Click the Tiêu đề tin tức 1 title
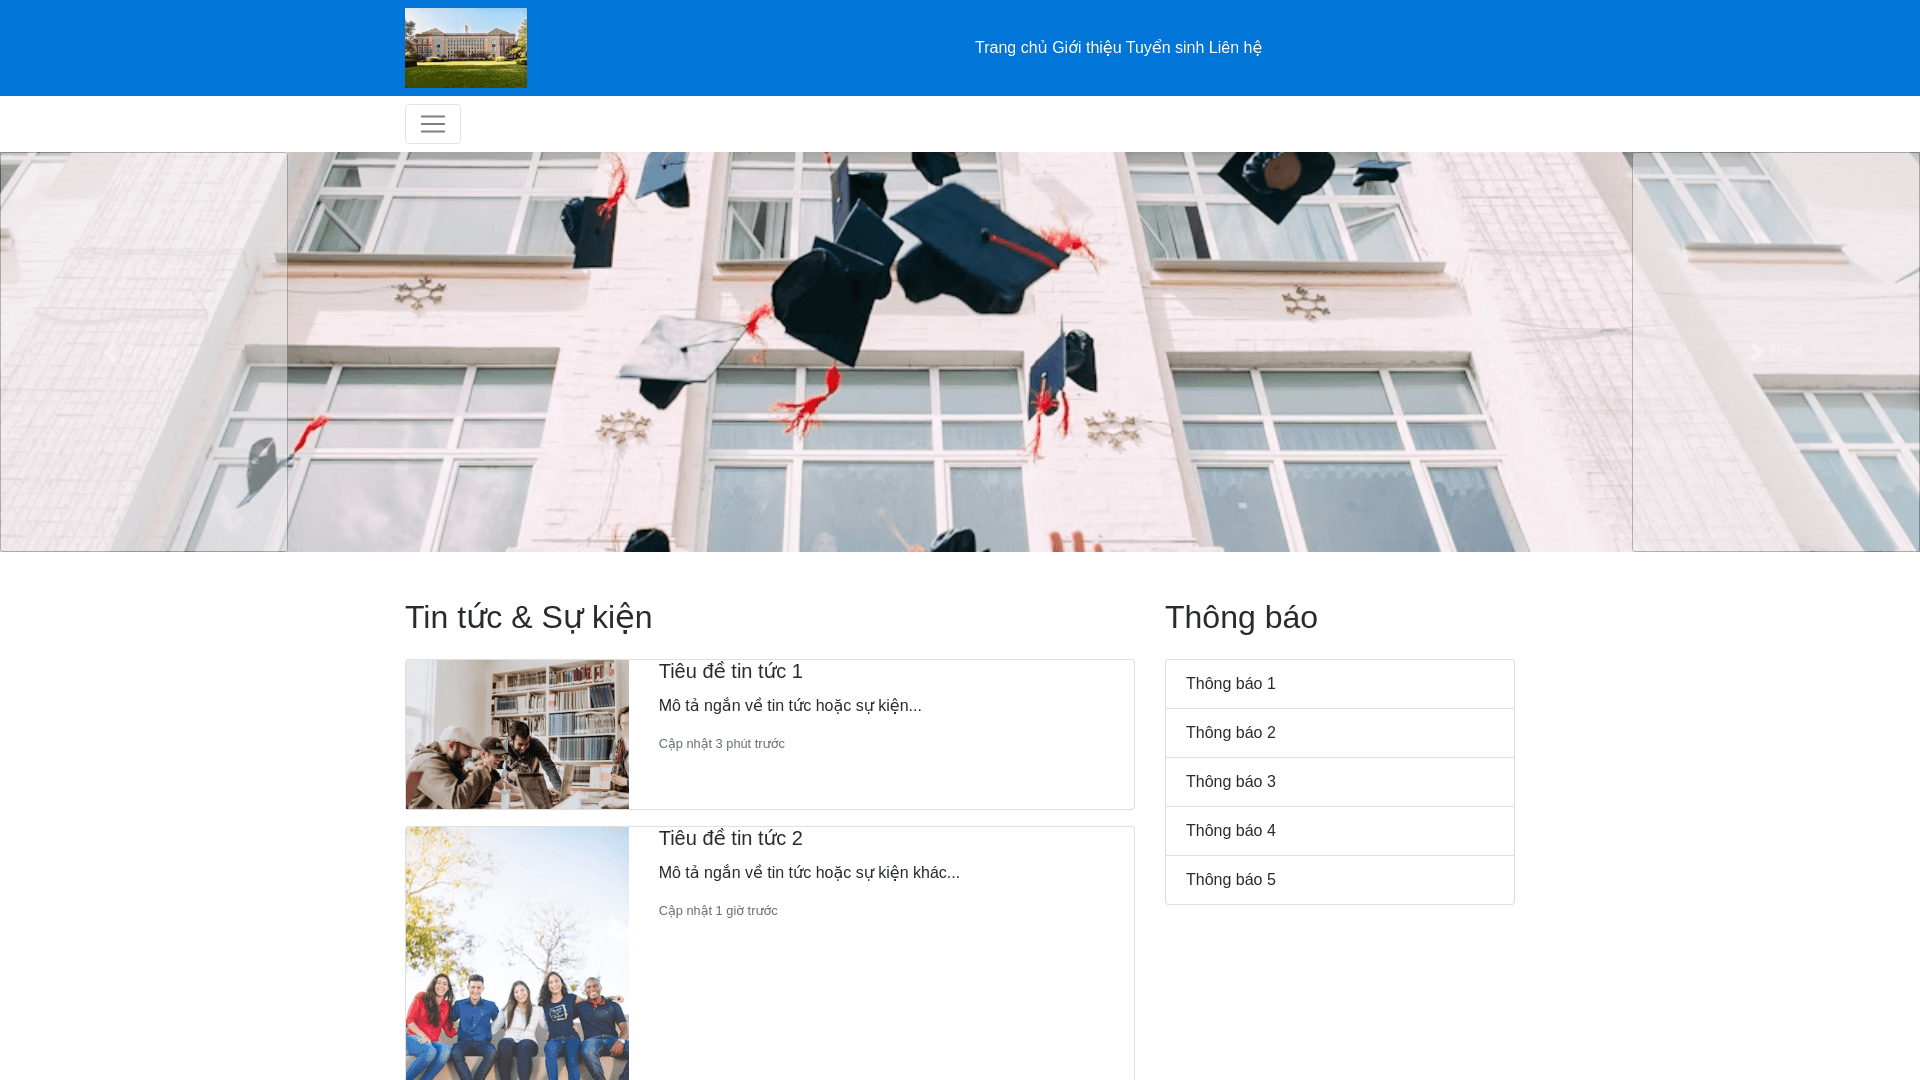 (730, 671)
